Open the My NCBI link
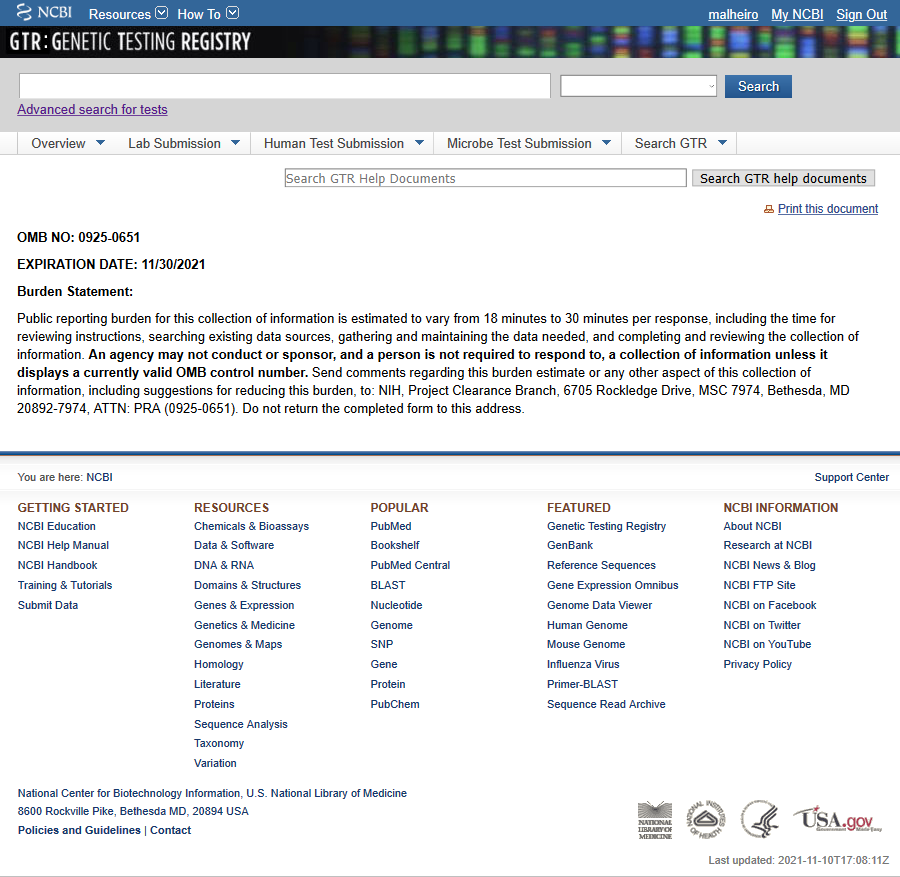Viewport: 900px width, 877px height. coord(797,14)
